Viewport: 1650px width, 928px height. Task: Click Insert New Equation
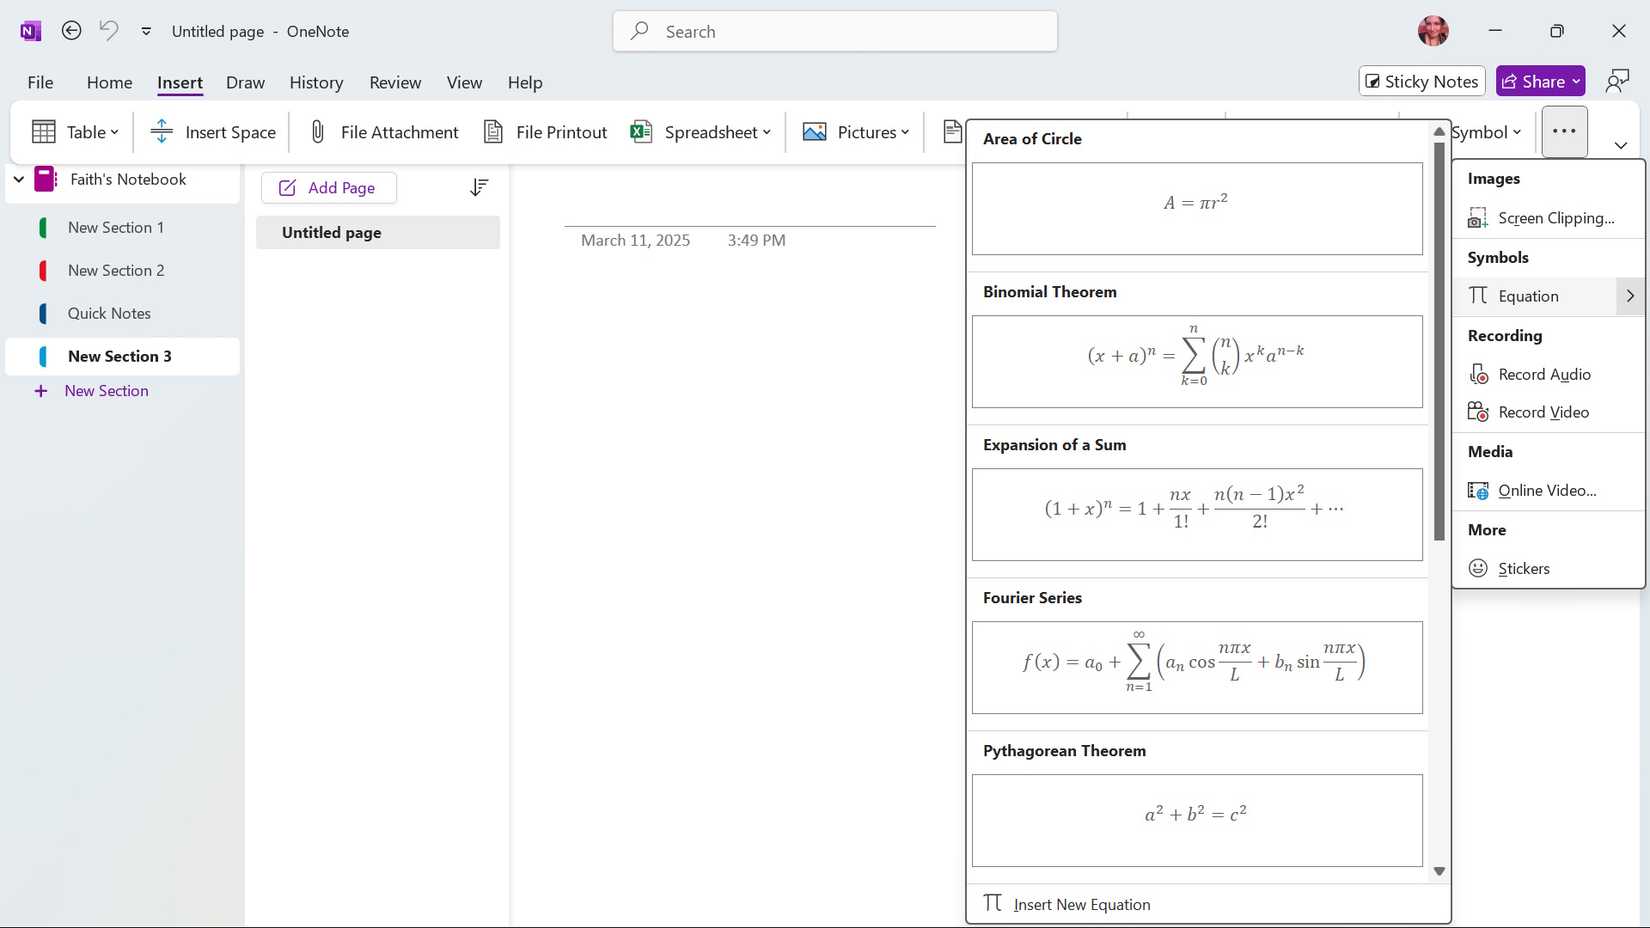point(1081,904)
